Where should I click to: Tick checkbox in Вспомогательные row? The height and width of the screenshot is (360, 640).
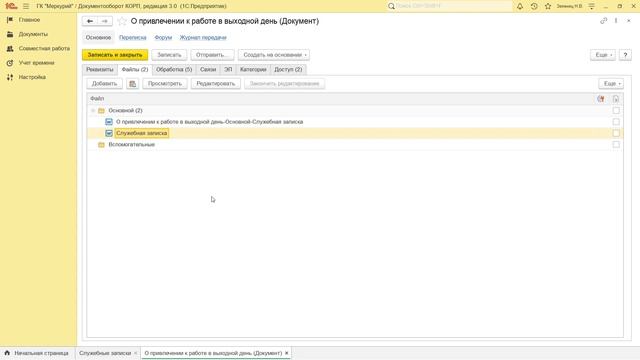(616, 144)
